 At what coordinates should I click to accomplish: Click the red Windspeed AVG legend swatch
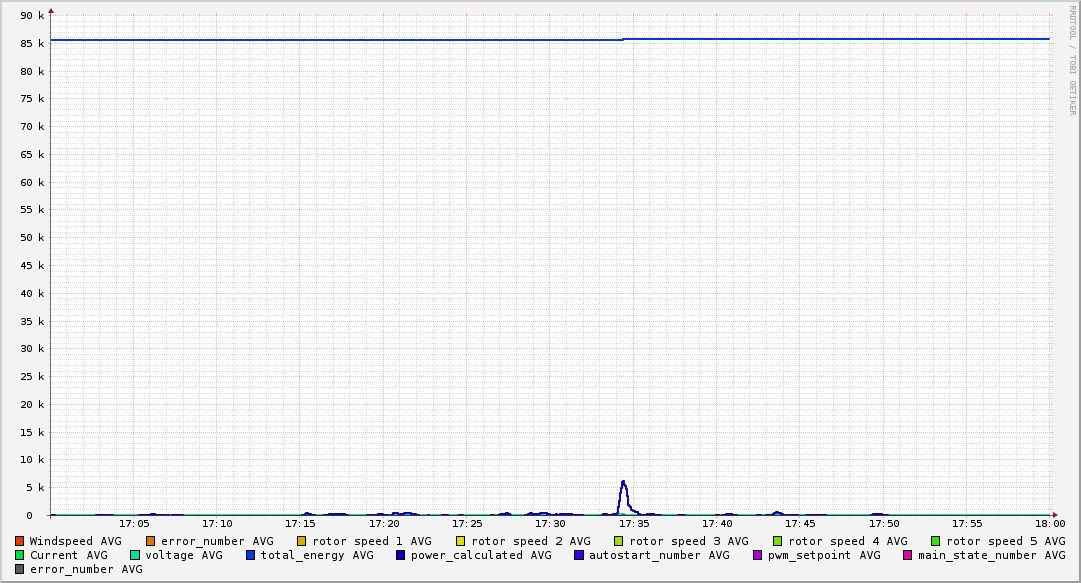tap(20, 541)
